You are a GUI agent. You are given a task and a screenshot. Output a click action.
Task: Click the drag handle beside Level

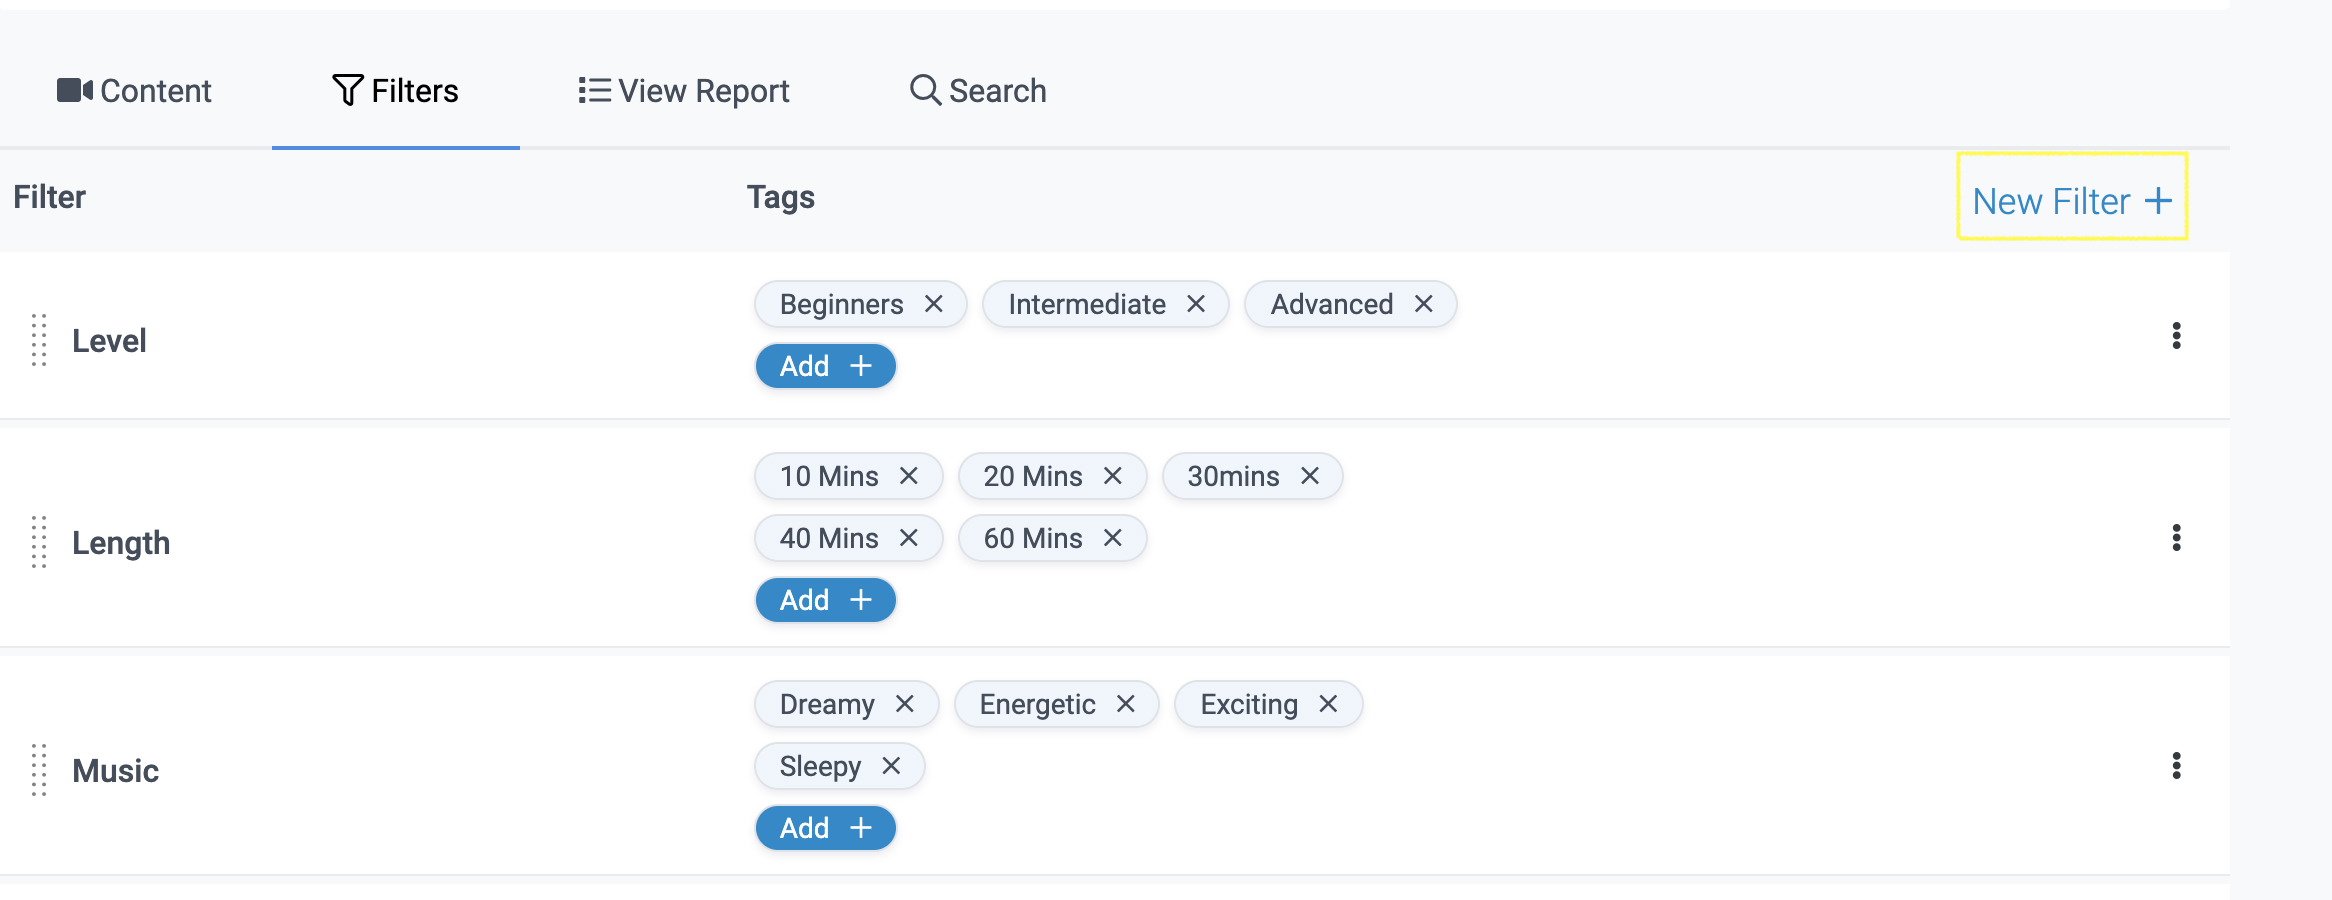(39, 340)
